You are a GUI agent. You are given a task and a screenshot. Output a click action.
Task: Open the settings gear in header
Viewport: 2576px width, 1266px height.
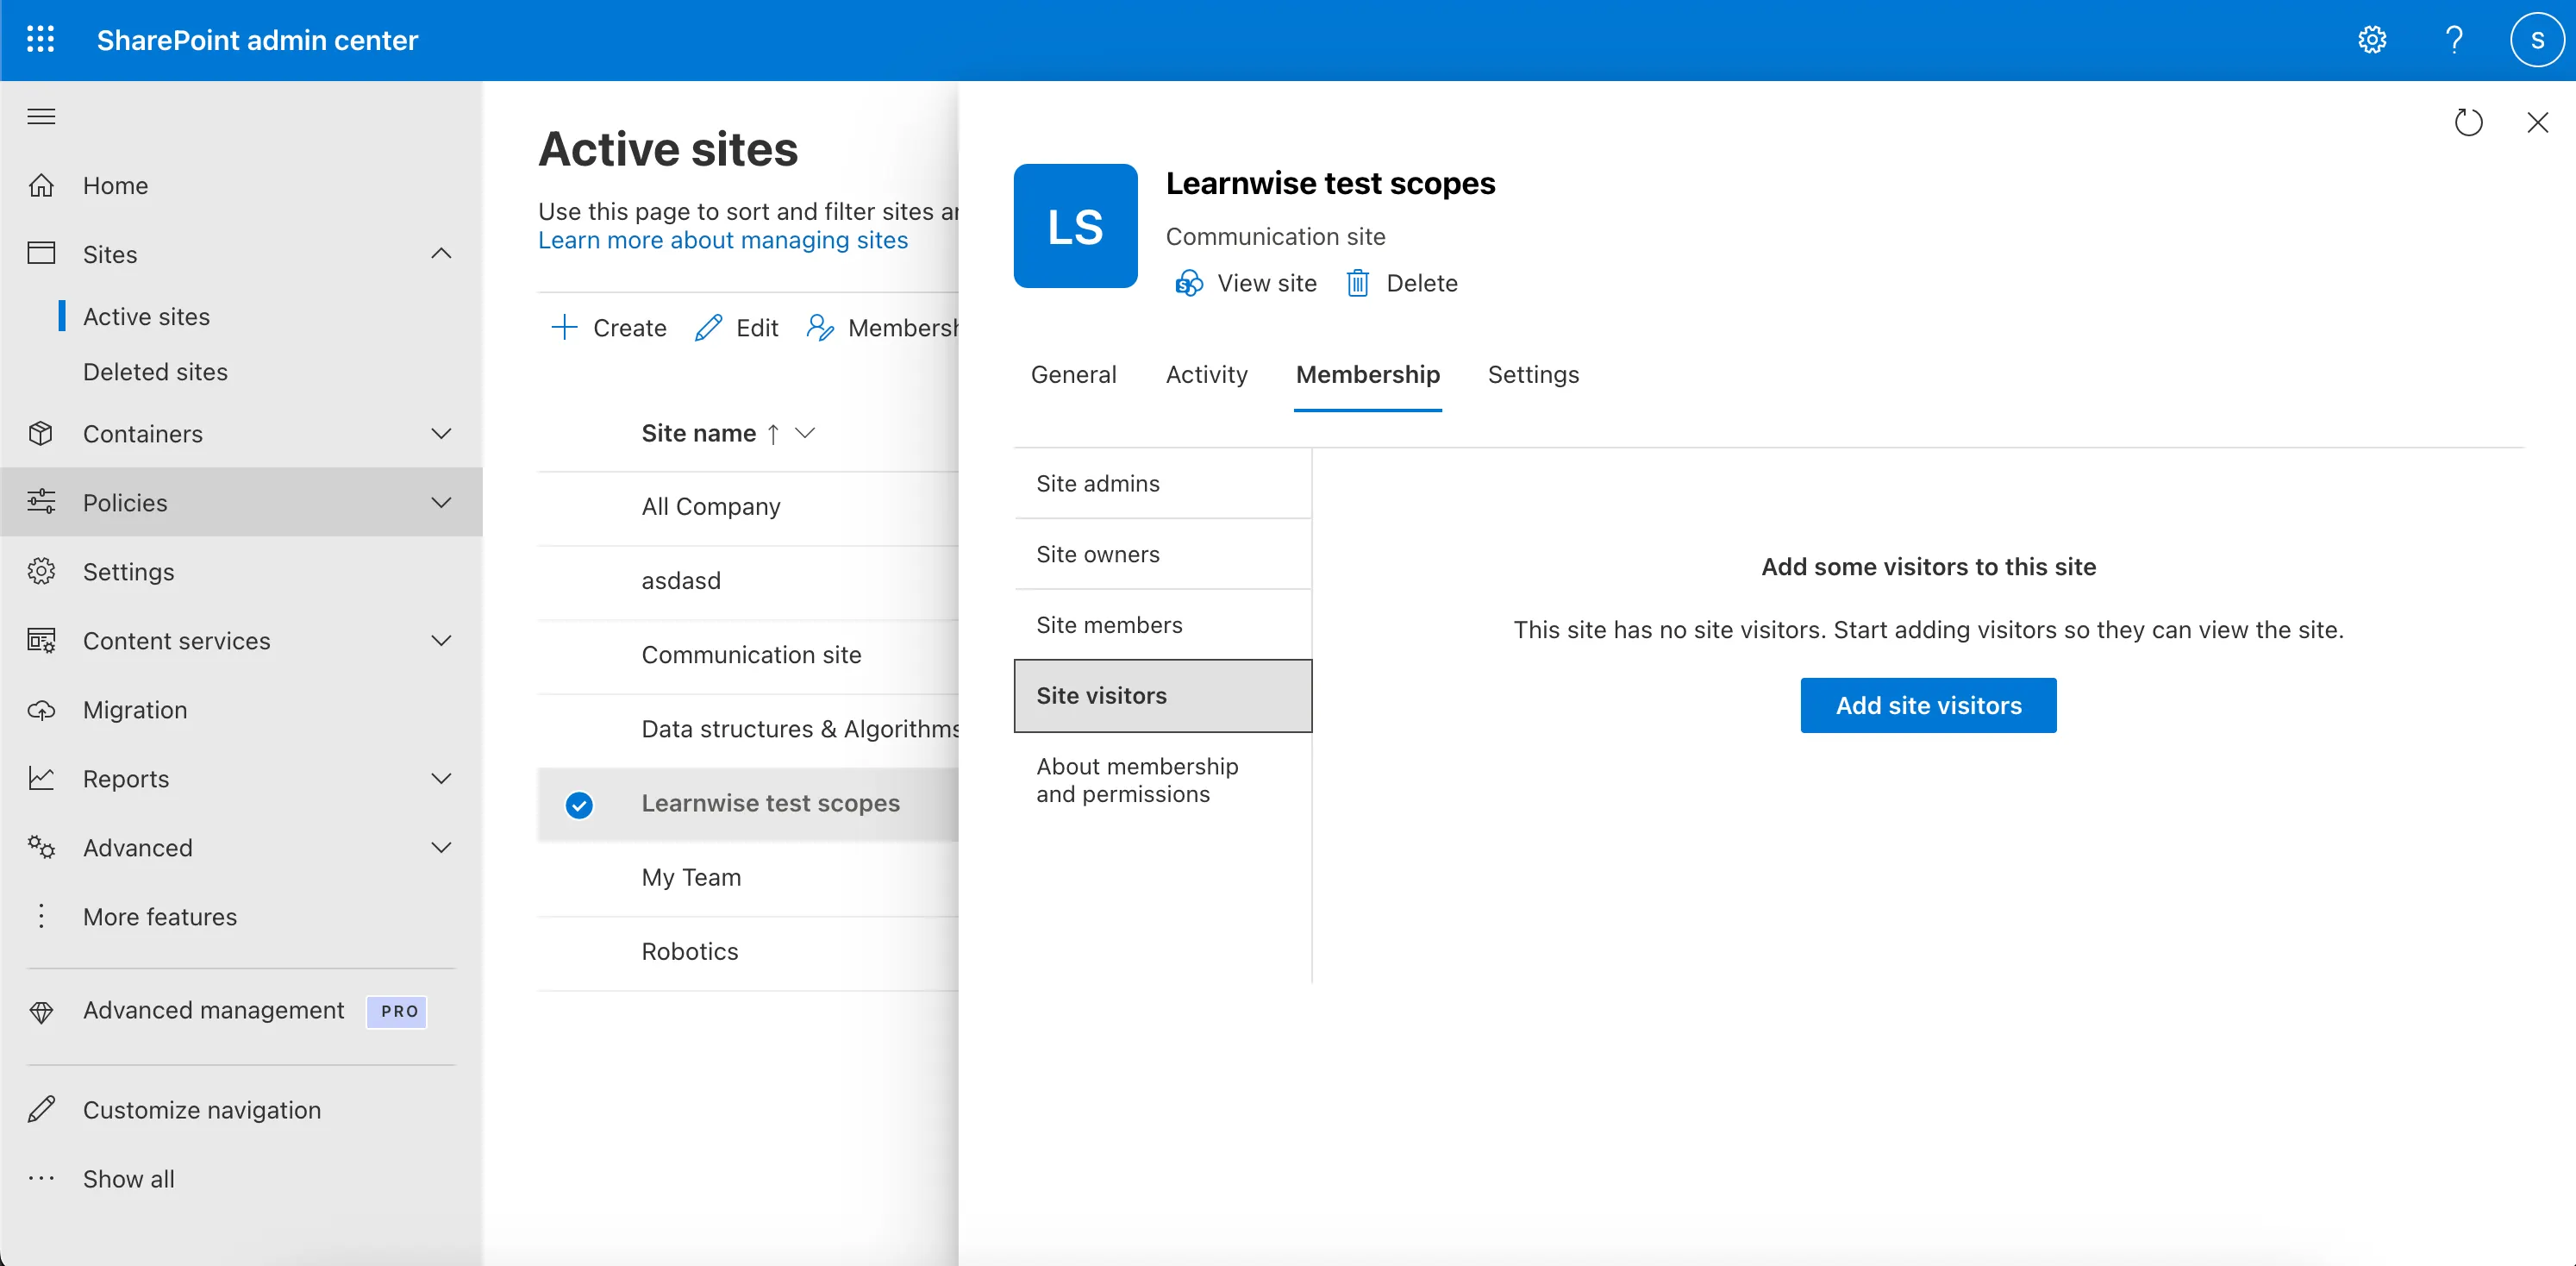2372,40
